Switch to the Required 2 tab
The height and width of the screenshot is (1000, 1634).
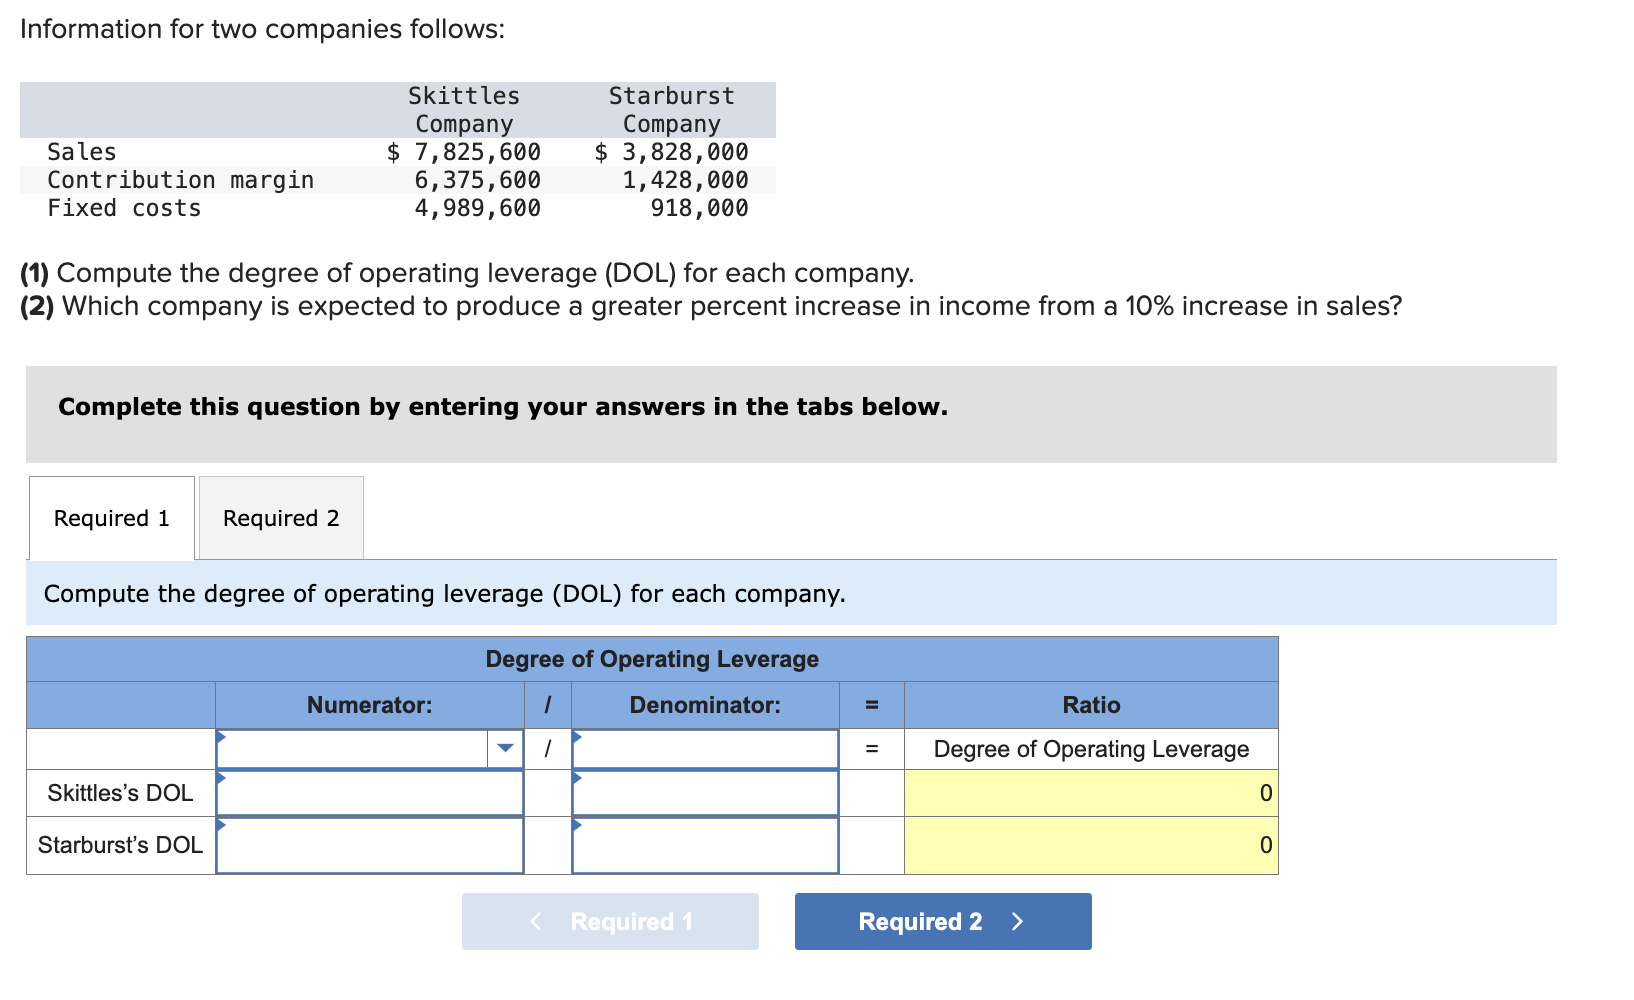coord(280,518)
